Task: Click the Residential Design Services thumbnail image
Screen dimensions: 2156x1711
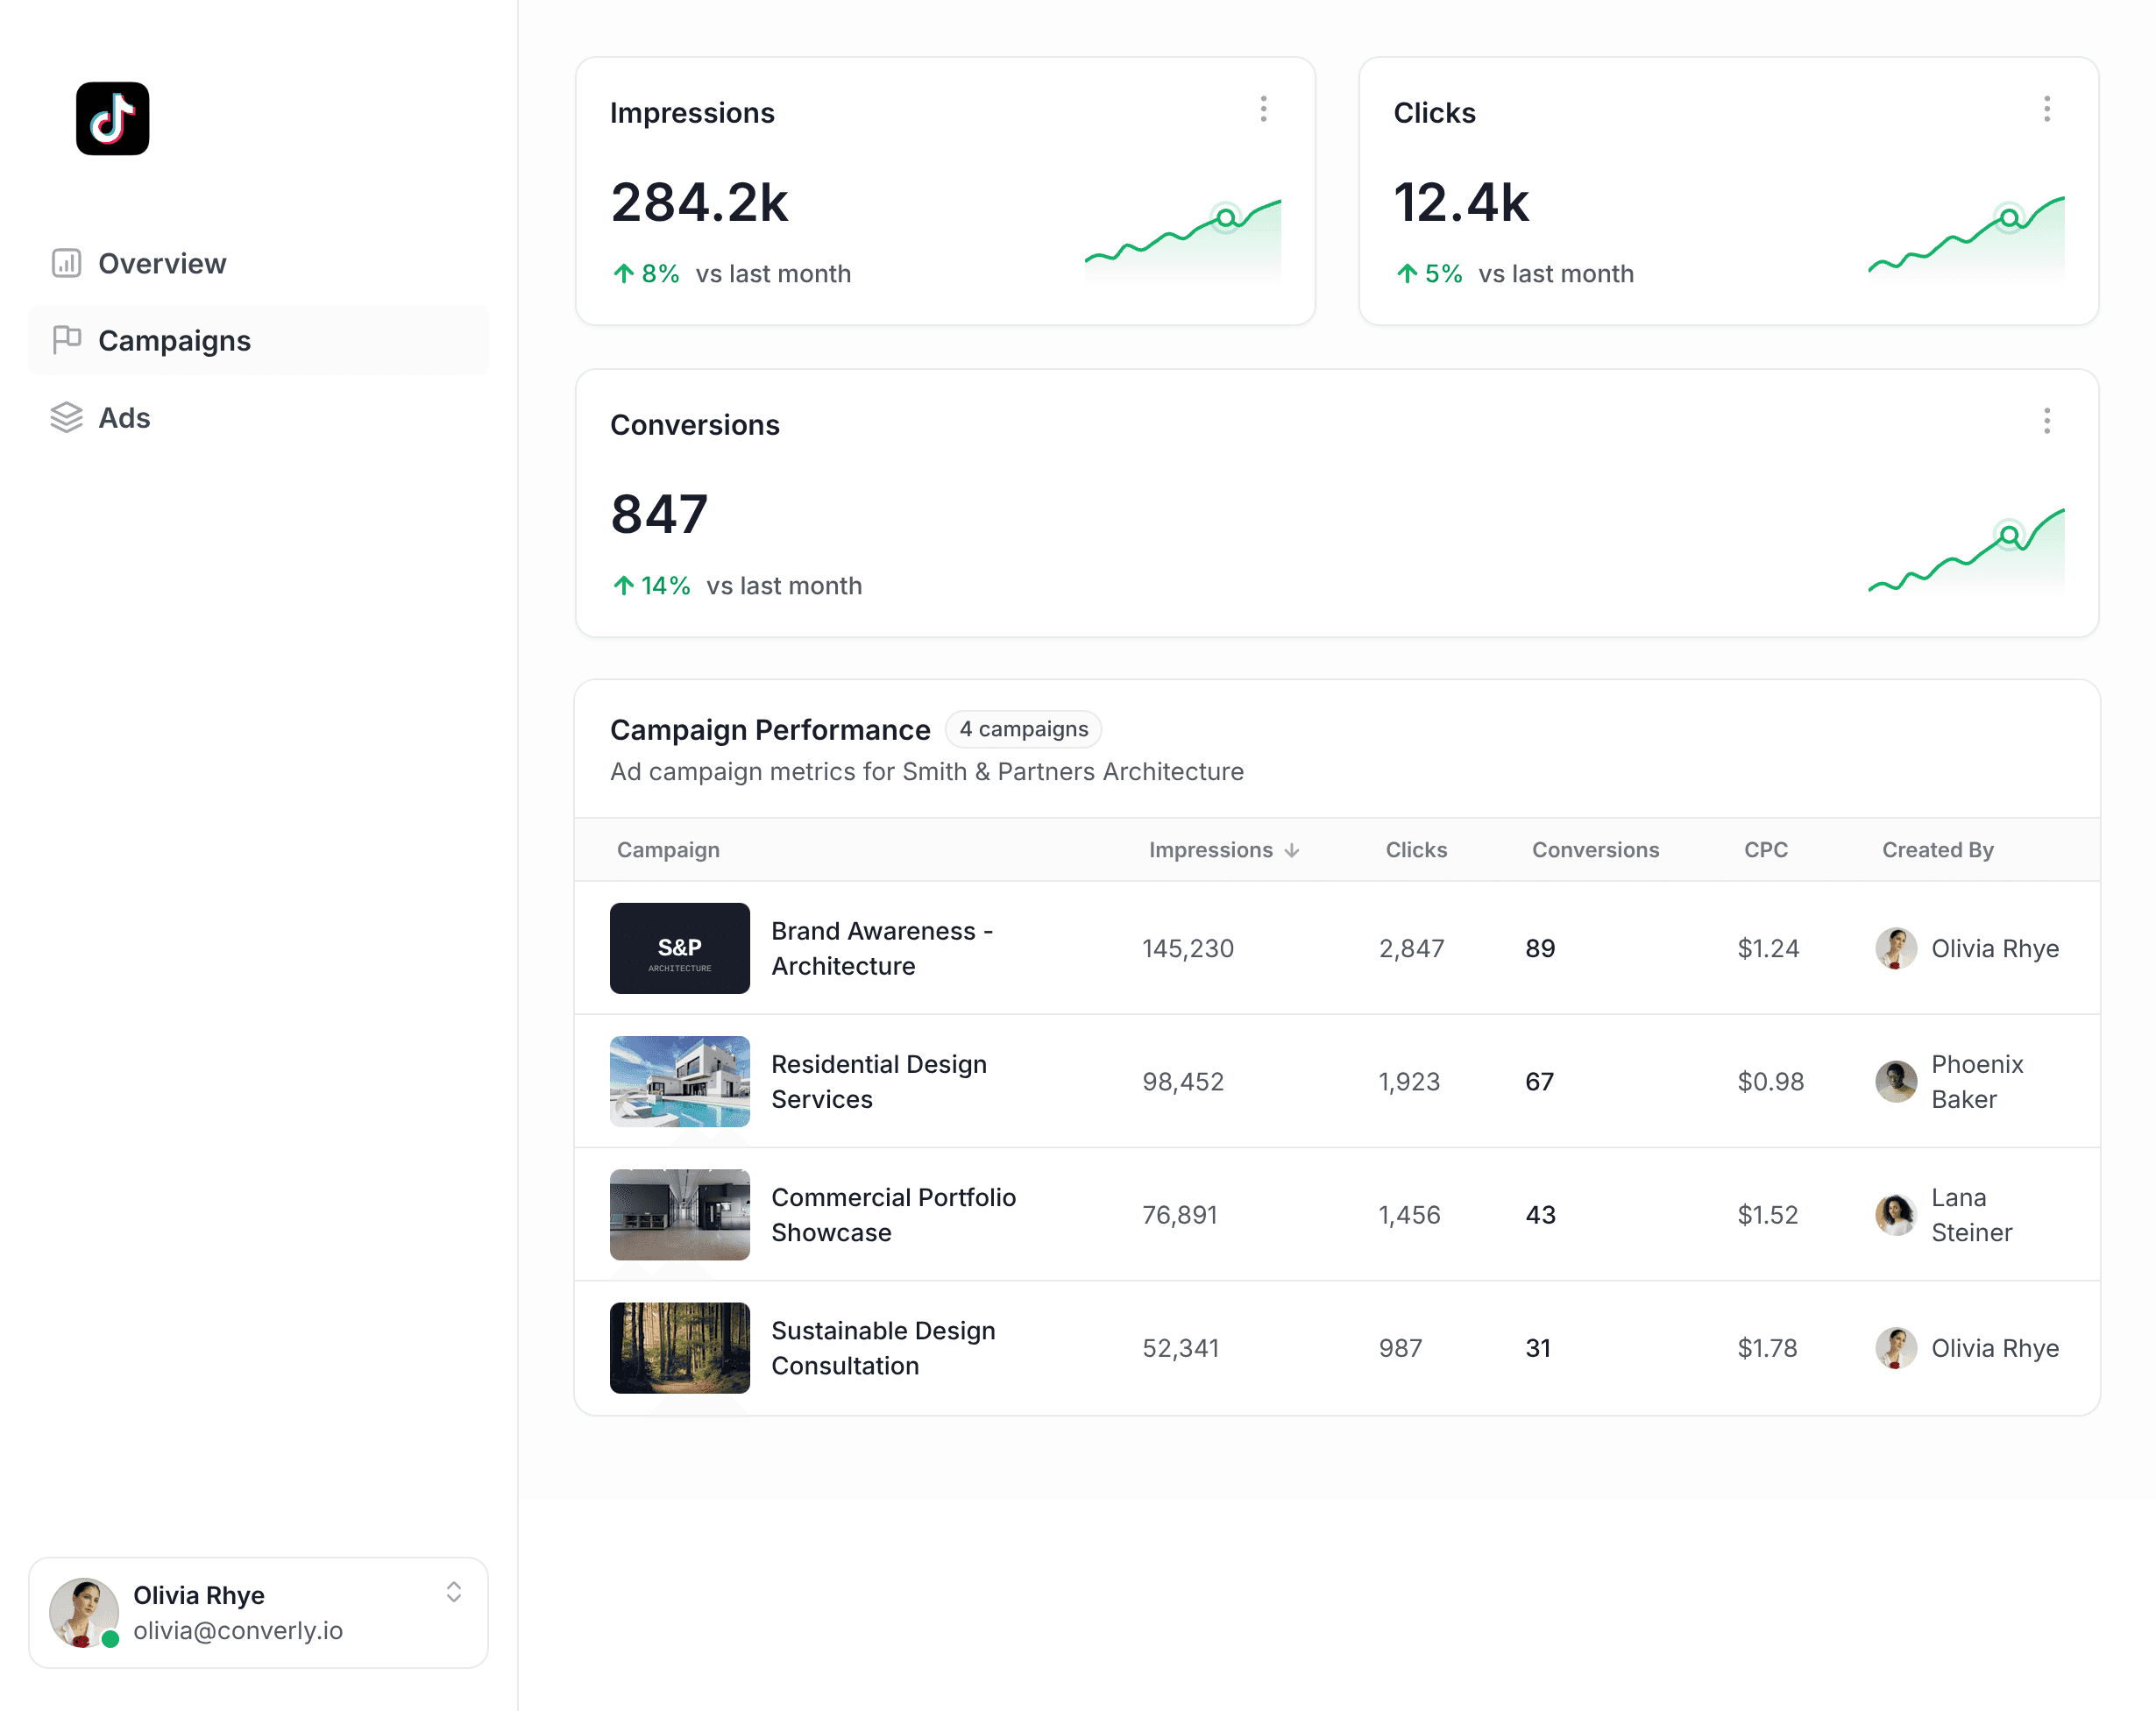Action: pos(679,1081)
